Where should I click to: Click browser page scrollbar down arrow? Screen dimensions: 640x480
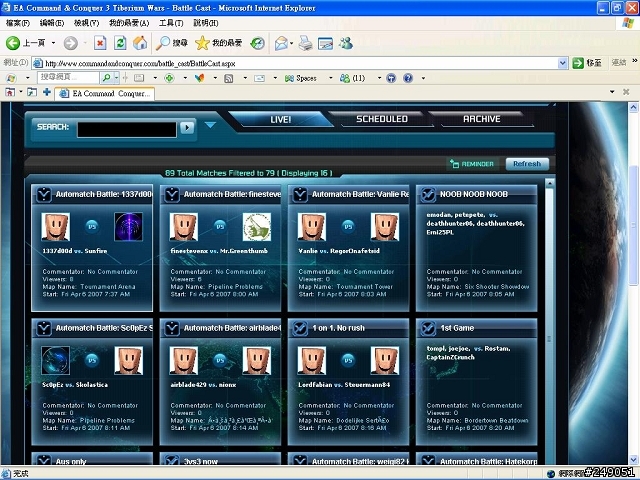(633, 460)
